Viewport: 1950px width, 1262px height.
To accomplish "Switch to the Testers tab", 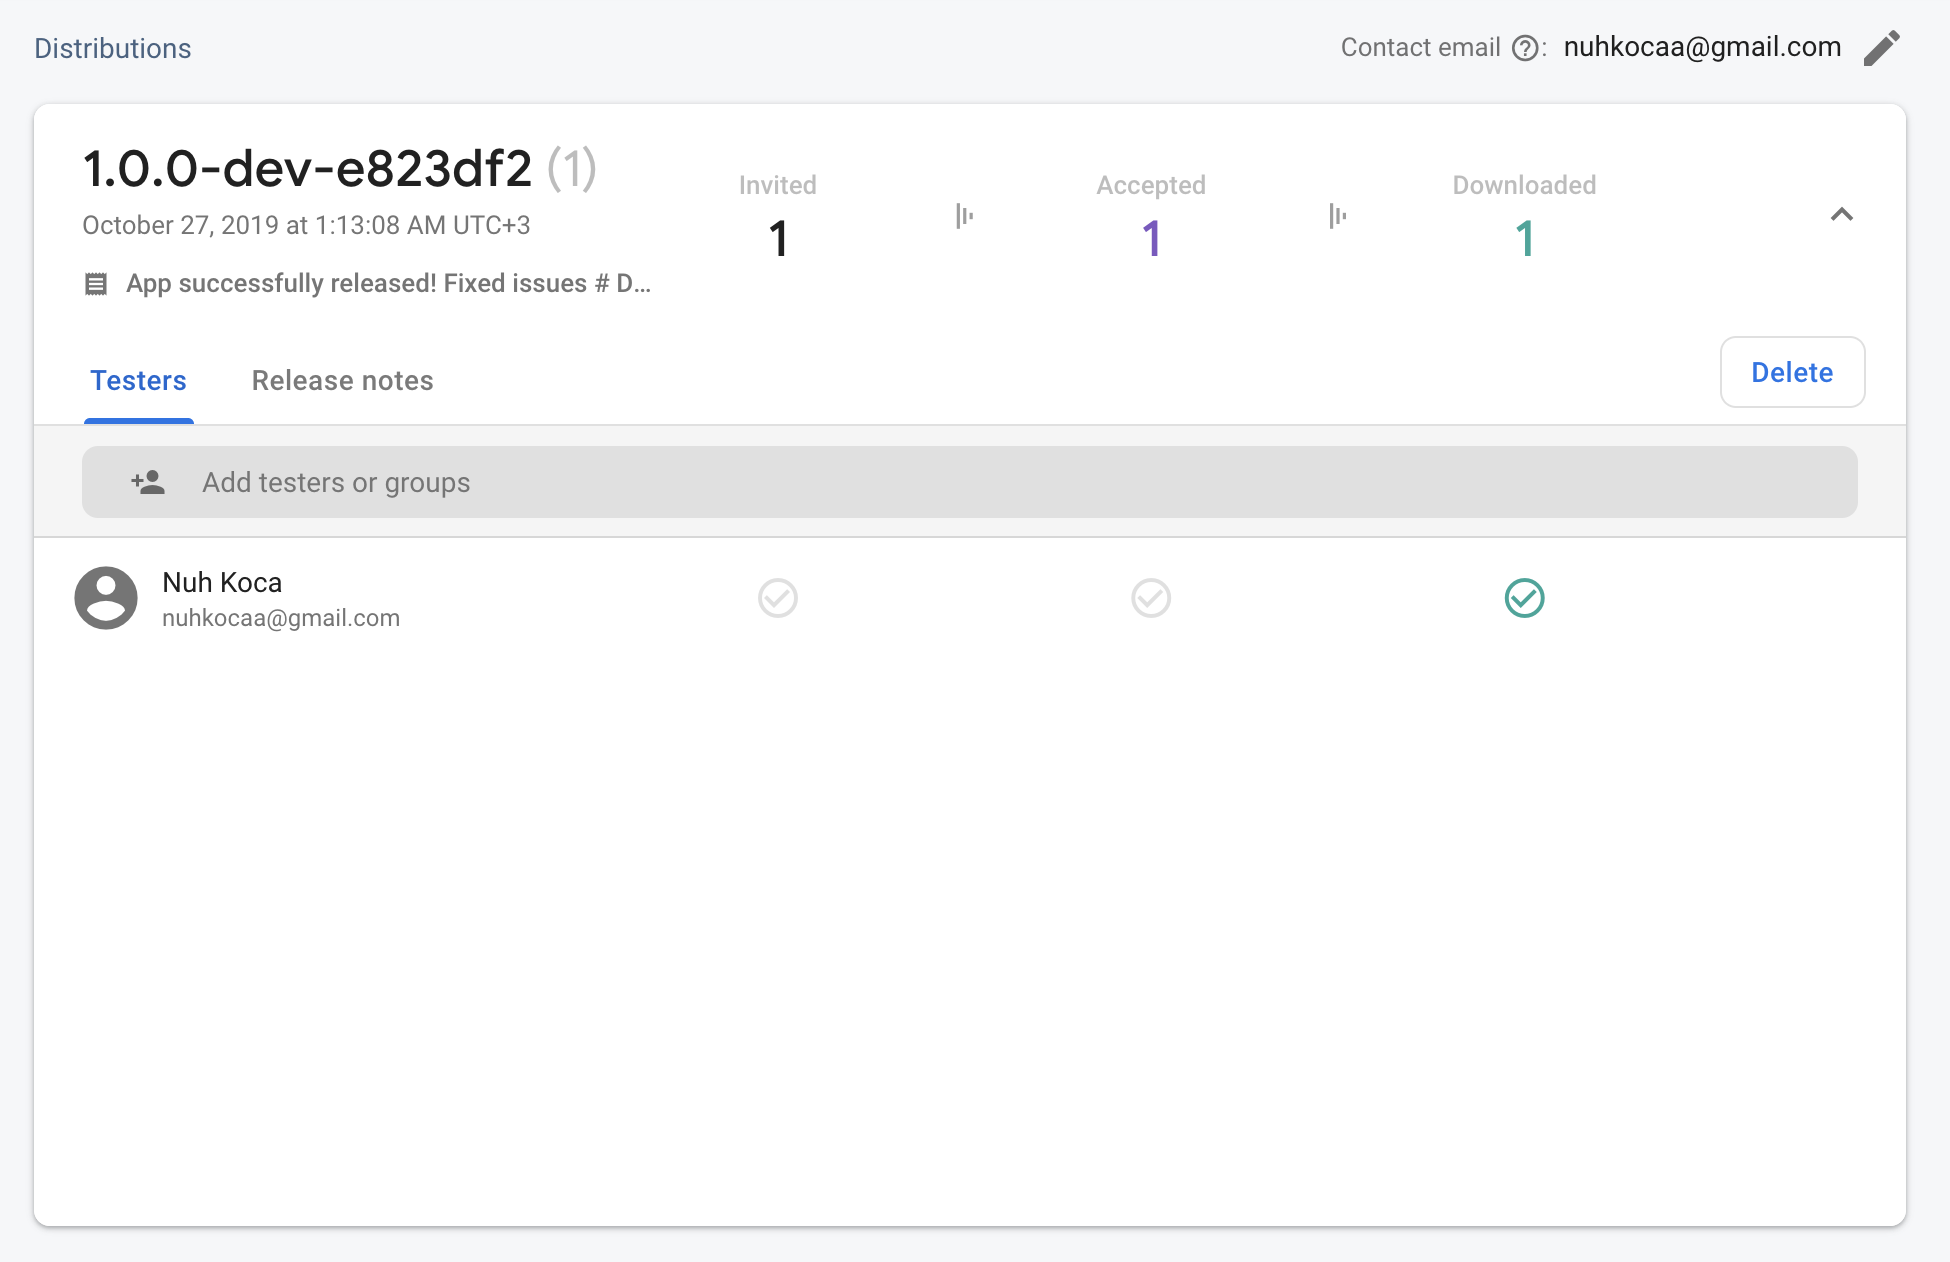I will 138,381.
